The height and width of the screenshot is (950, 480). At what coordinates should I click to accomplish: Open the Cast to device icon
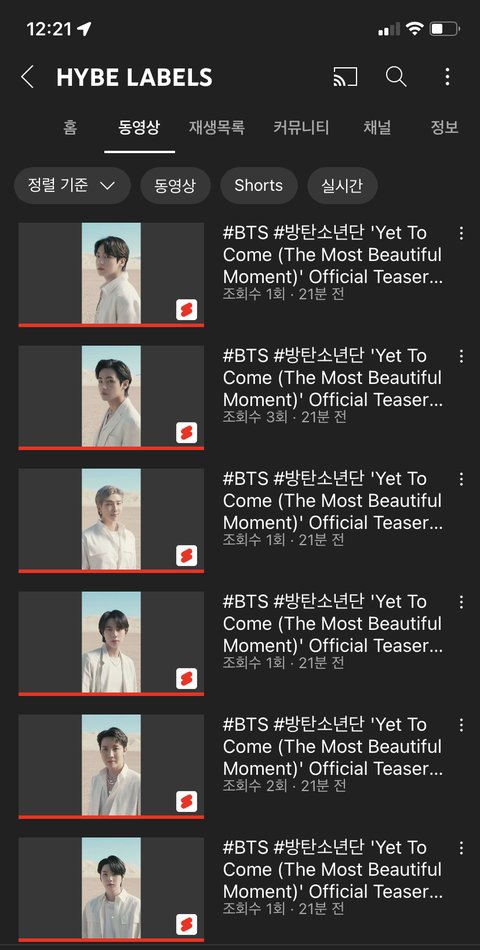point(345,77)
